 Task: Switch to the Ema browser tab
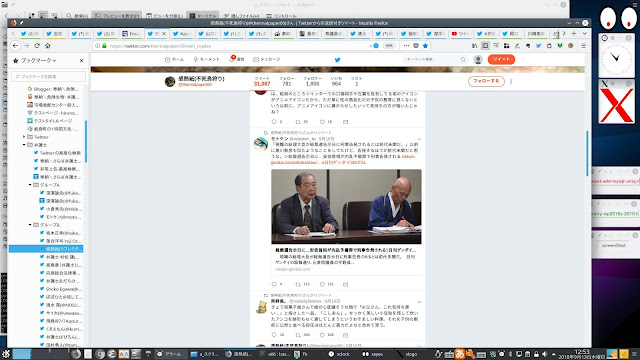click(x=131, y=33)
